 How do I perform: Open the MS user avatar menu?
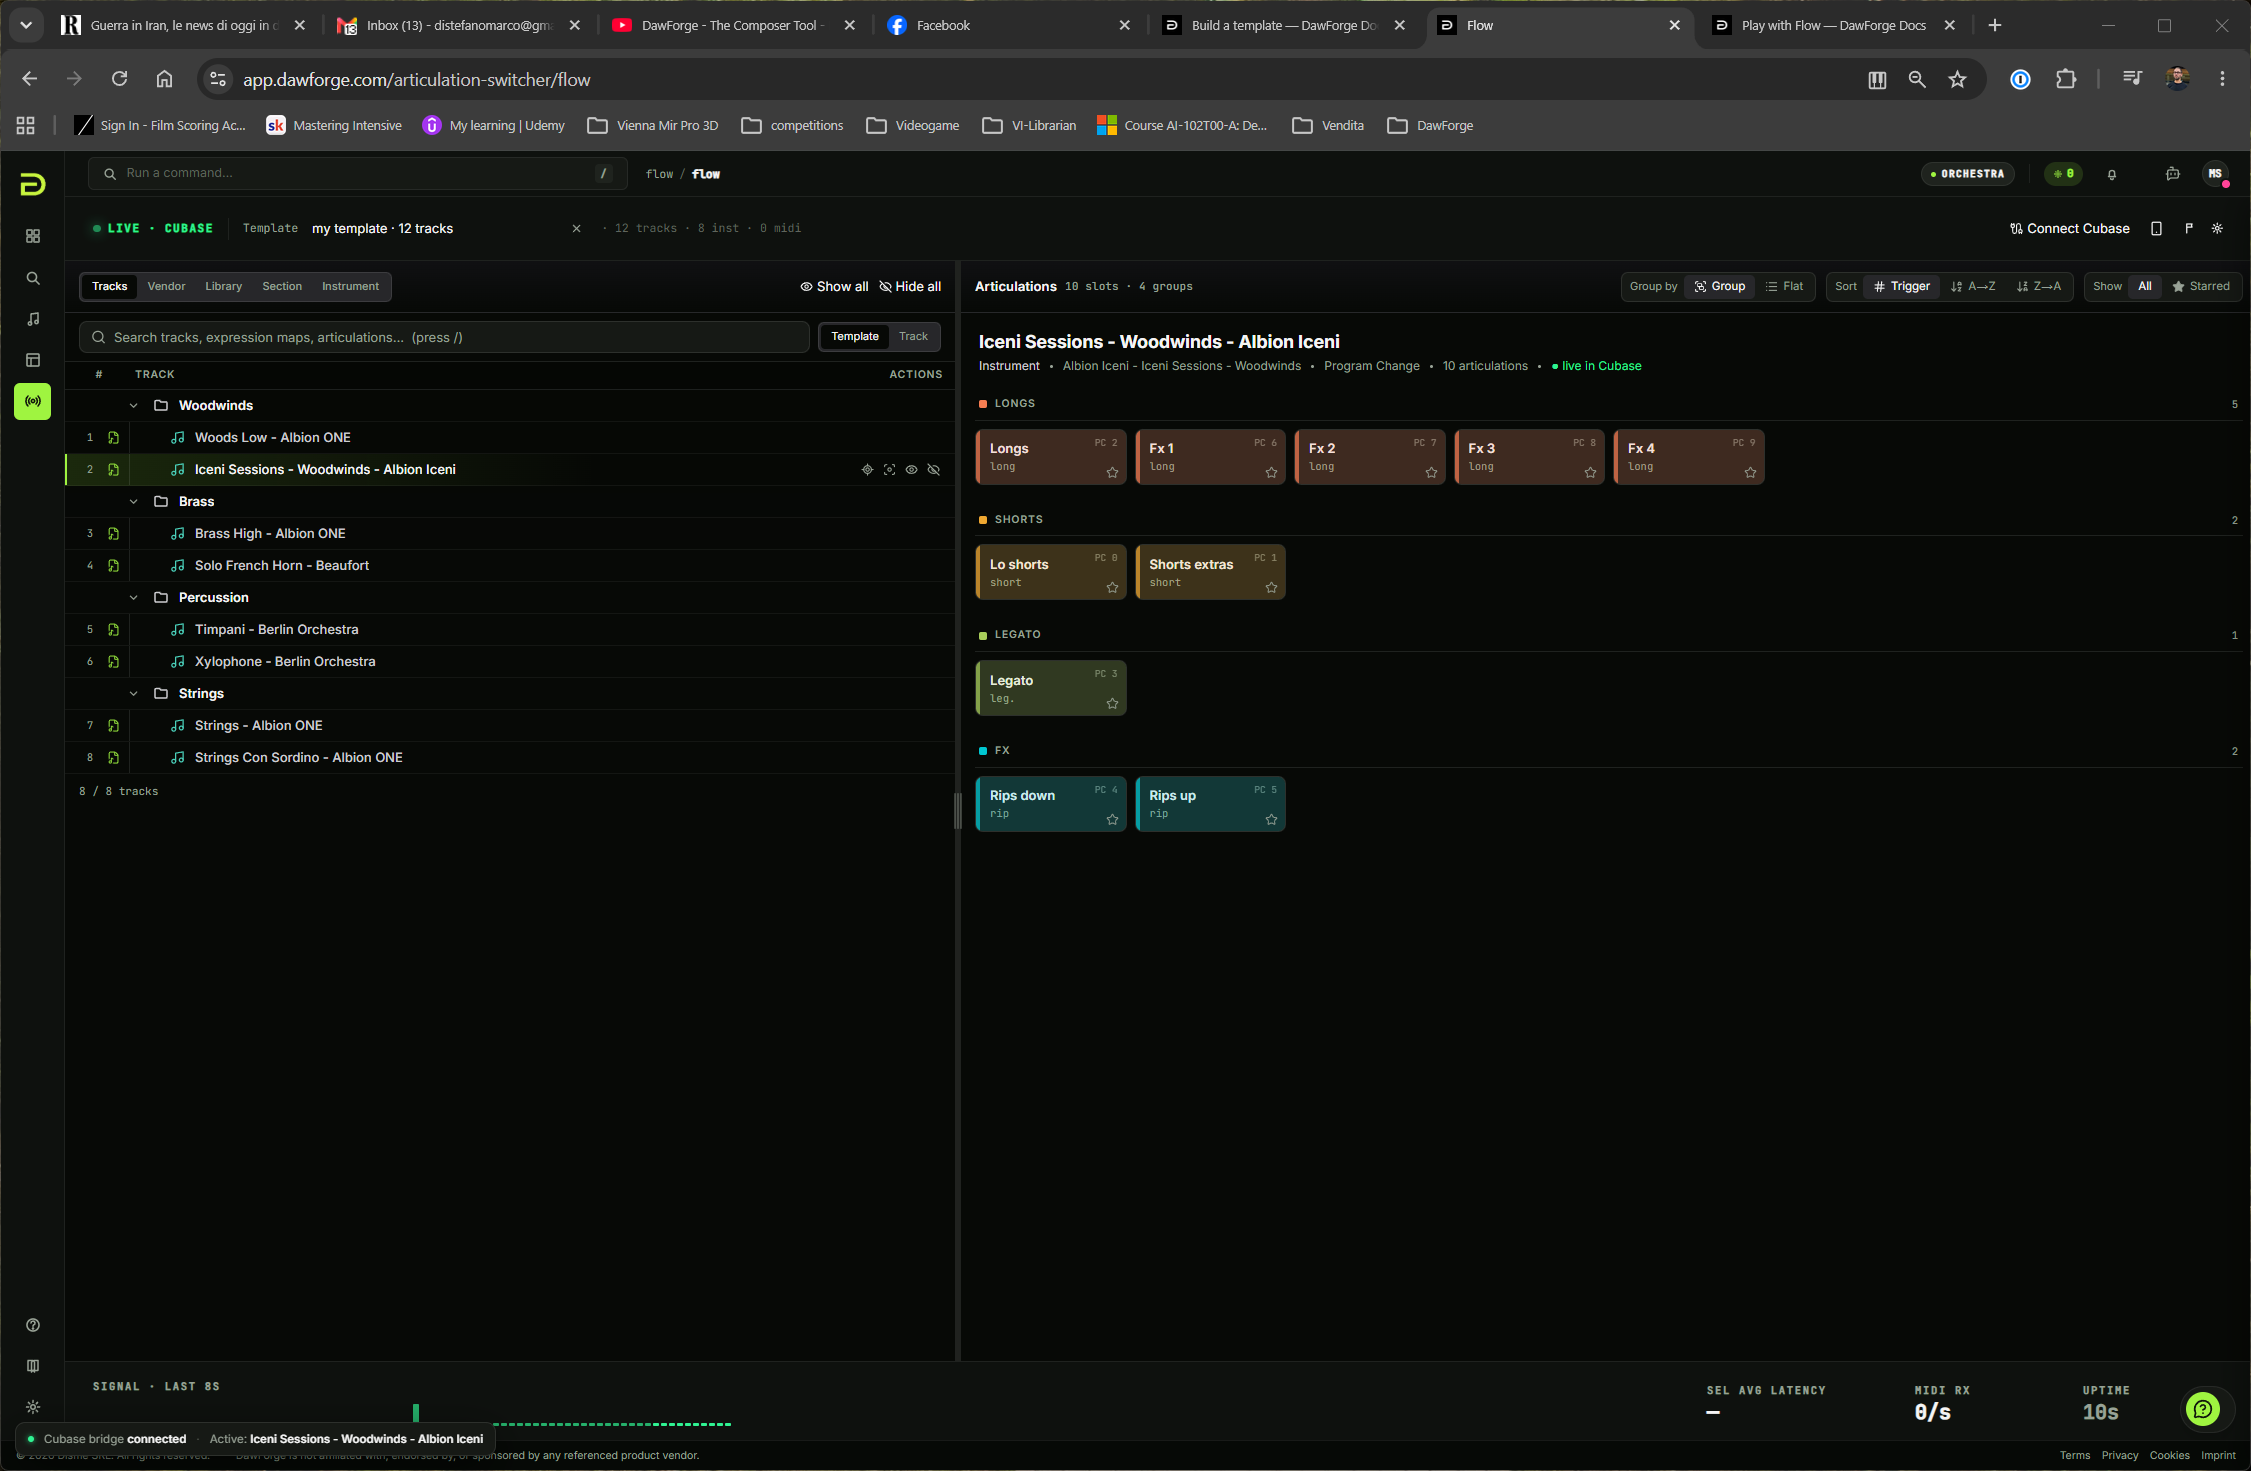pos(2216,174)
